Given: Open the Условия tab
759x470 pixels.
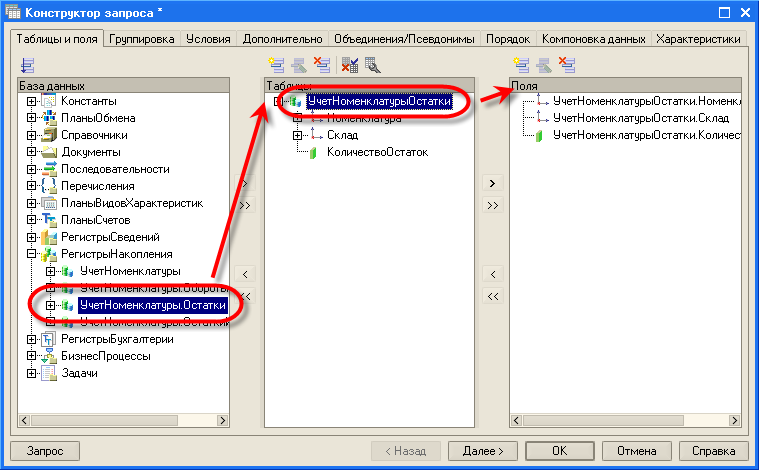Looking at the screenshot, I should pyautogui.click(x=209, y=39).
